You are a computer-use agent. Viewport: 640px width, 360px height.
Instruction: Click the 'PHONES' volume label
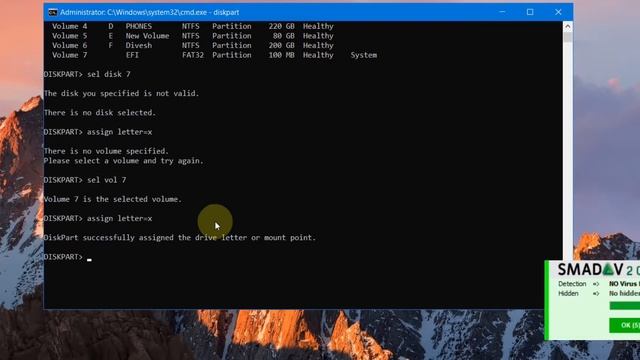point(138,26)
